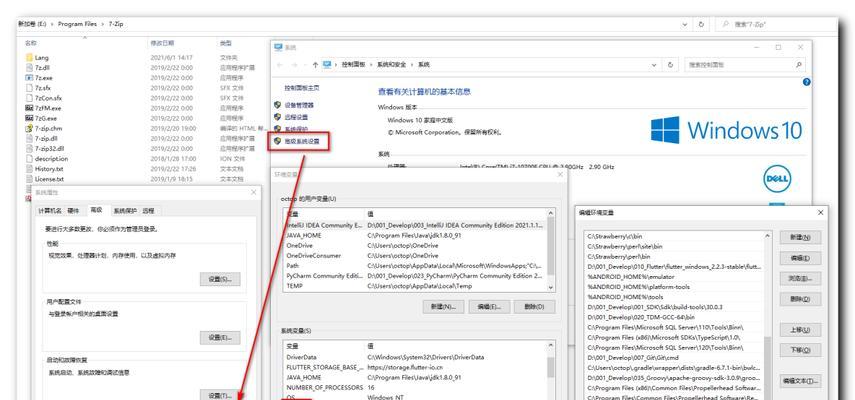Viewport: 855px width, 400px height.
Task: Click 编辑文本(T) in edit environment variable dialog
Action: coord(800,380)
